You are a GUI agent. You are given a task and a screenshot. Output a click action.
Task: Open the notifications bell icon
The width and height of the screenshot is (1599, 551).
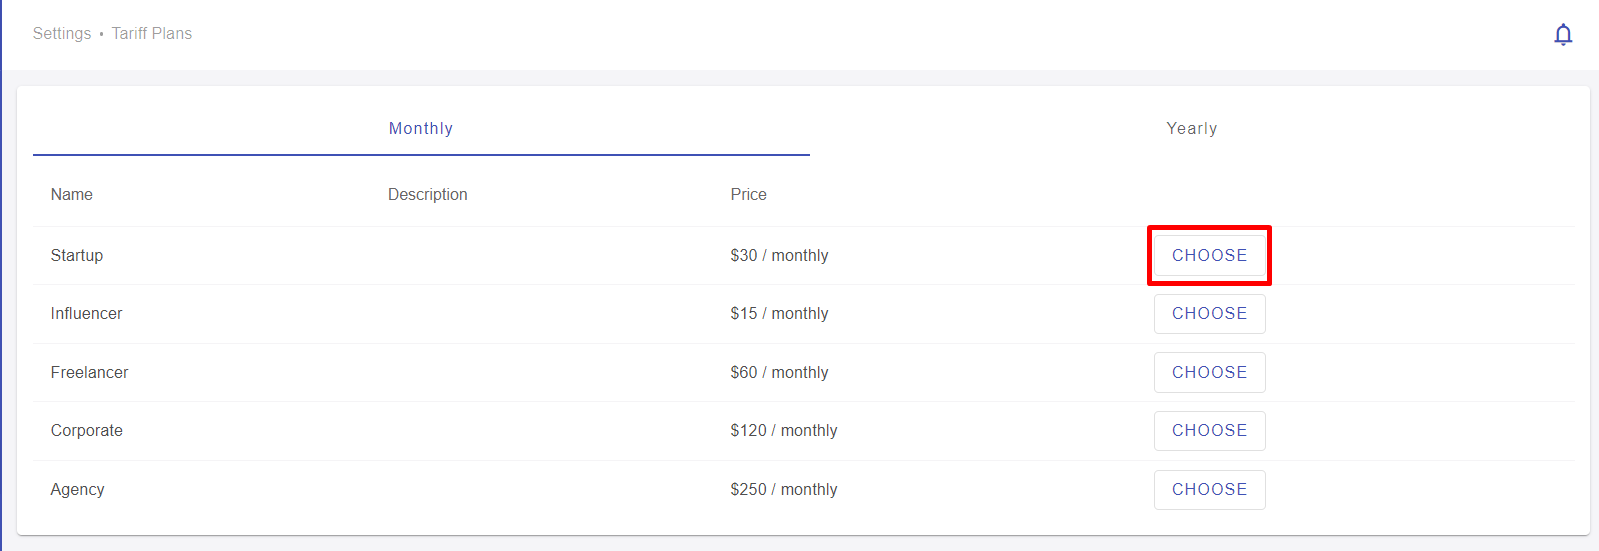[1563, 34]
